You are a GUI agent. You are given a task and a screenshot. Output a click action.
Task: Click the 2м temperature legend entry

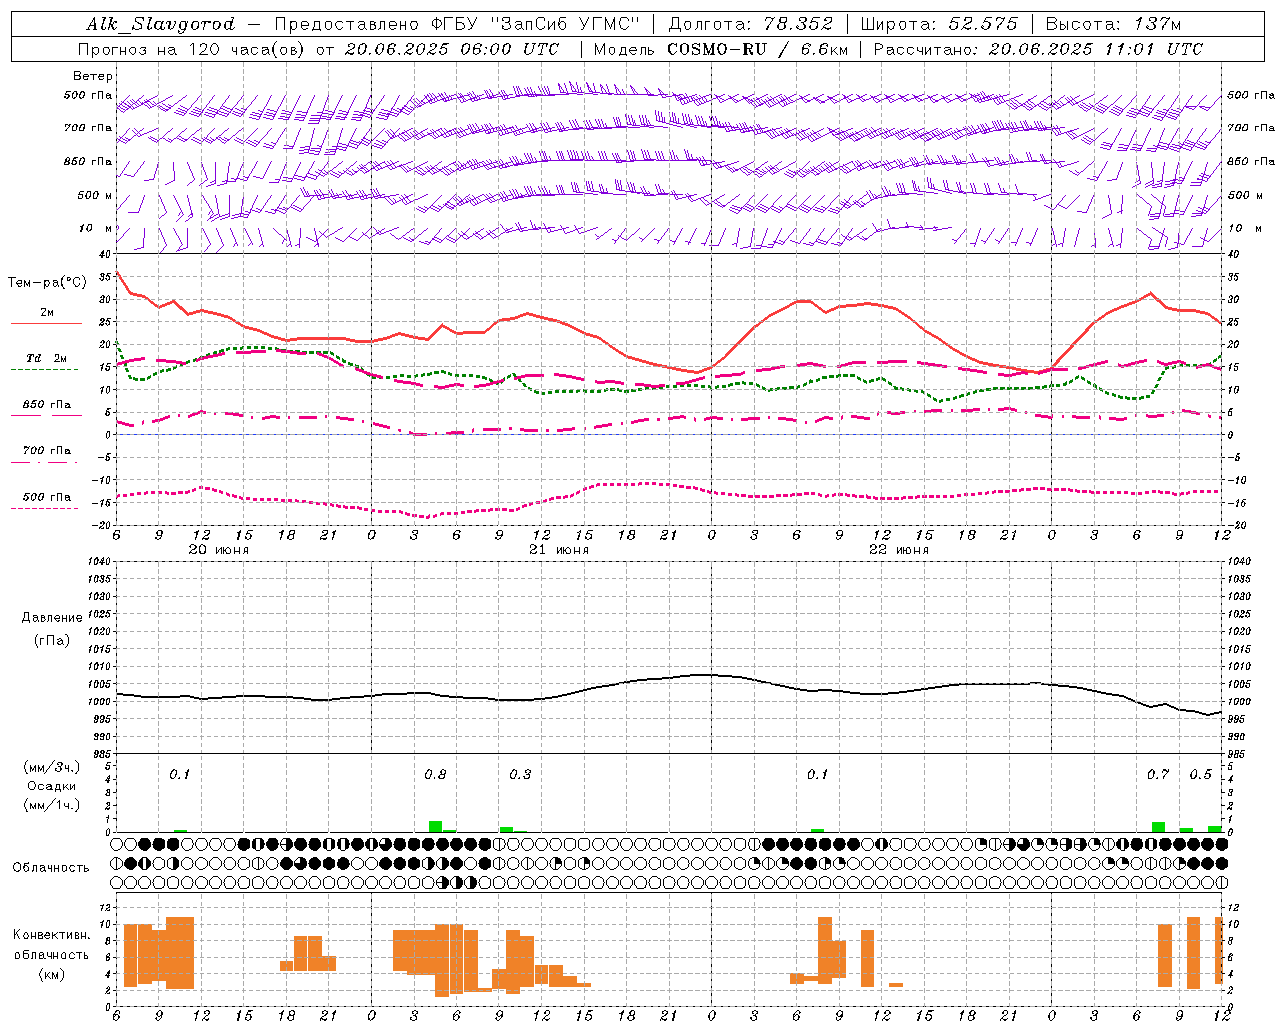click(x=47, y=312)
